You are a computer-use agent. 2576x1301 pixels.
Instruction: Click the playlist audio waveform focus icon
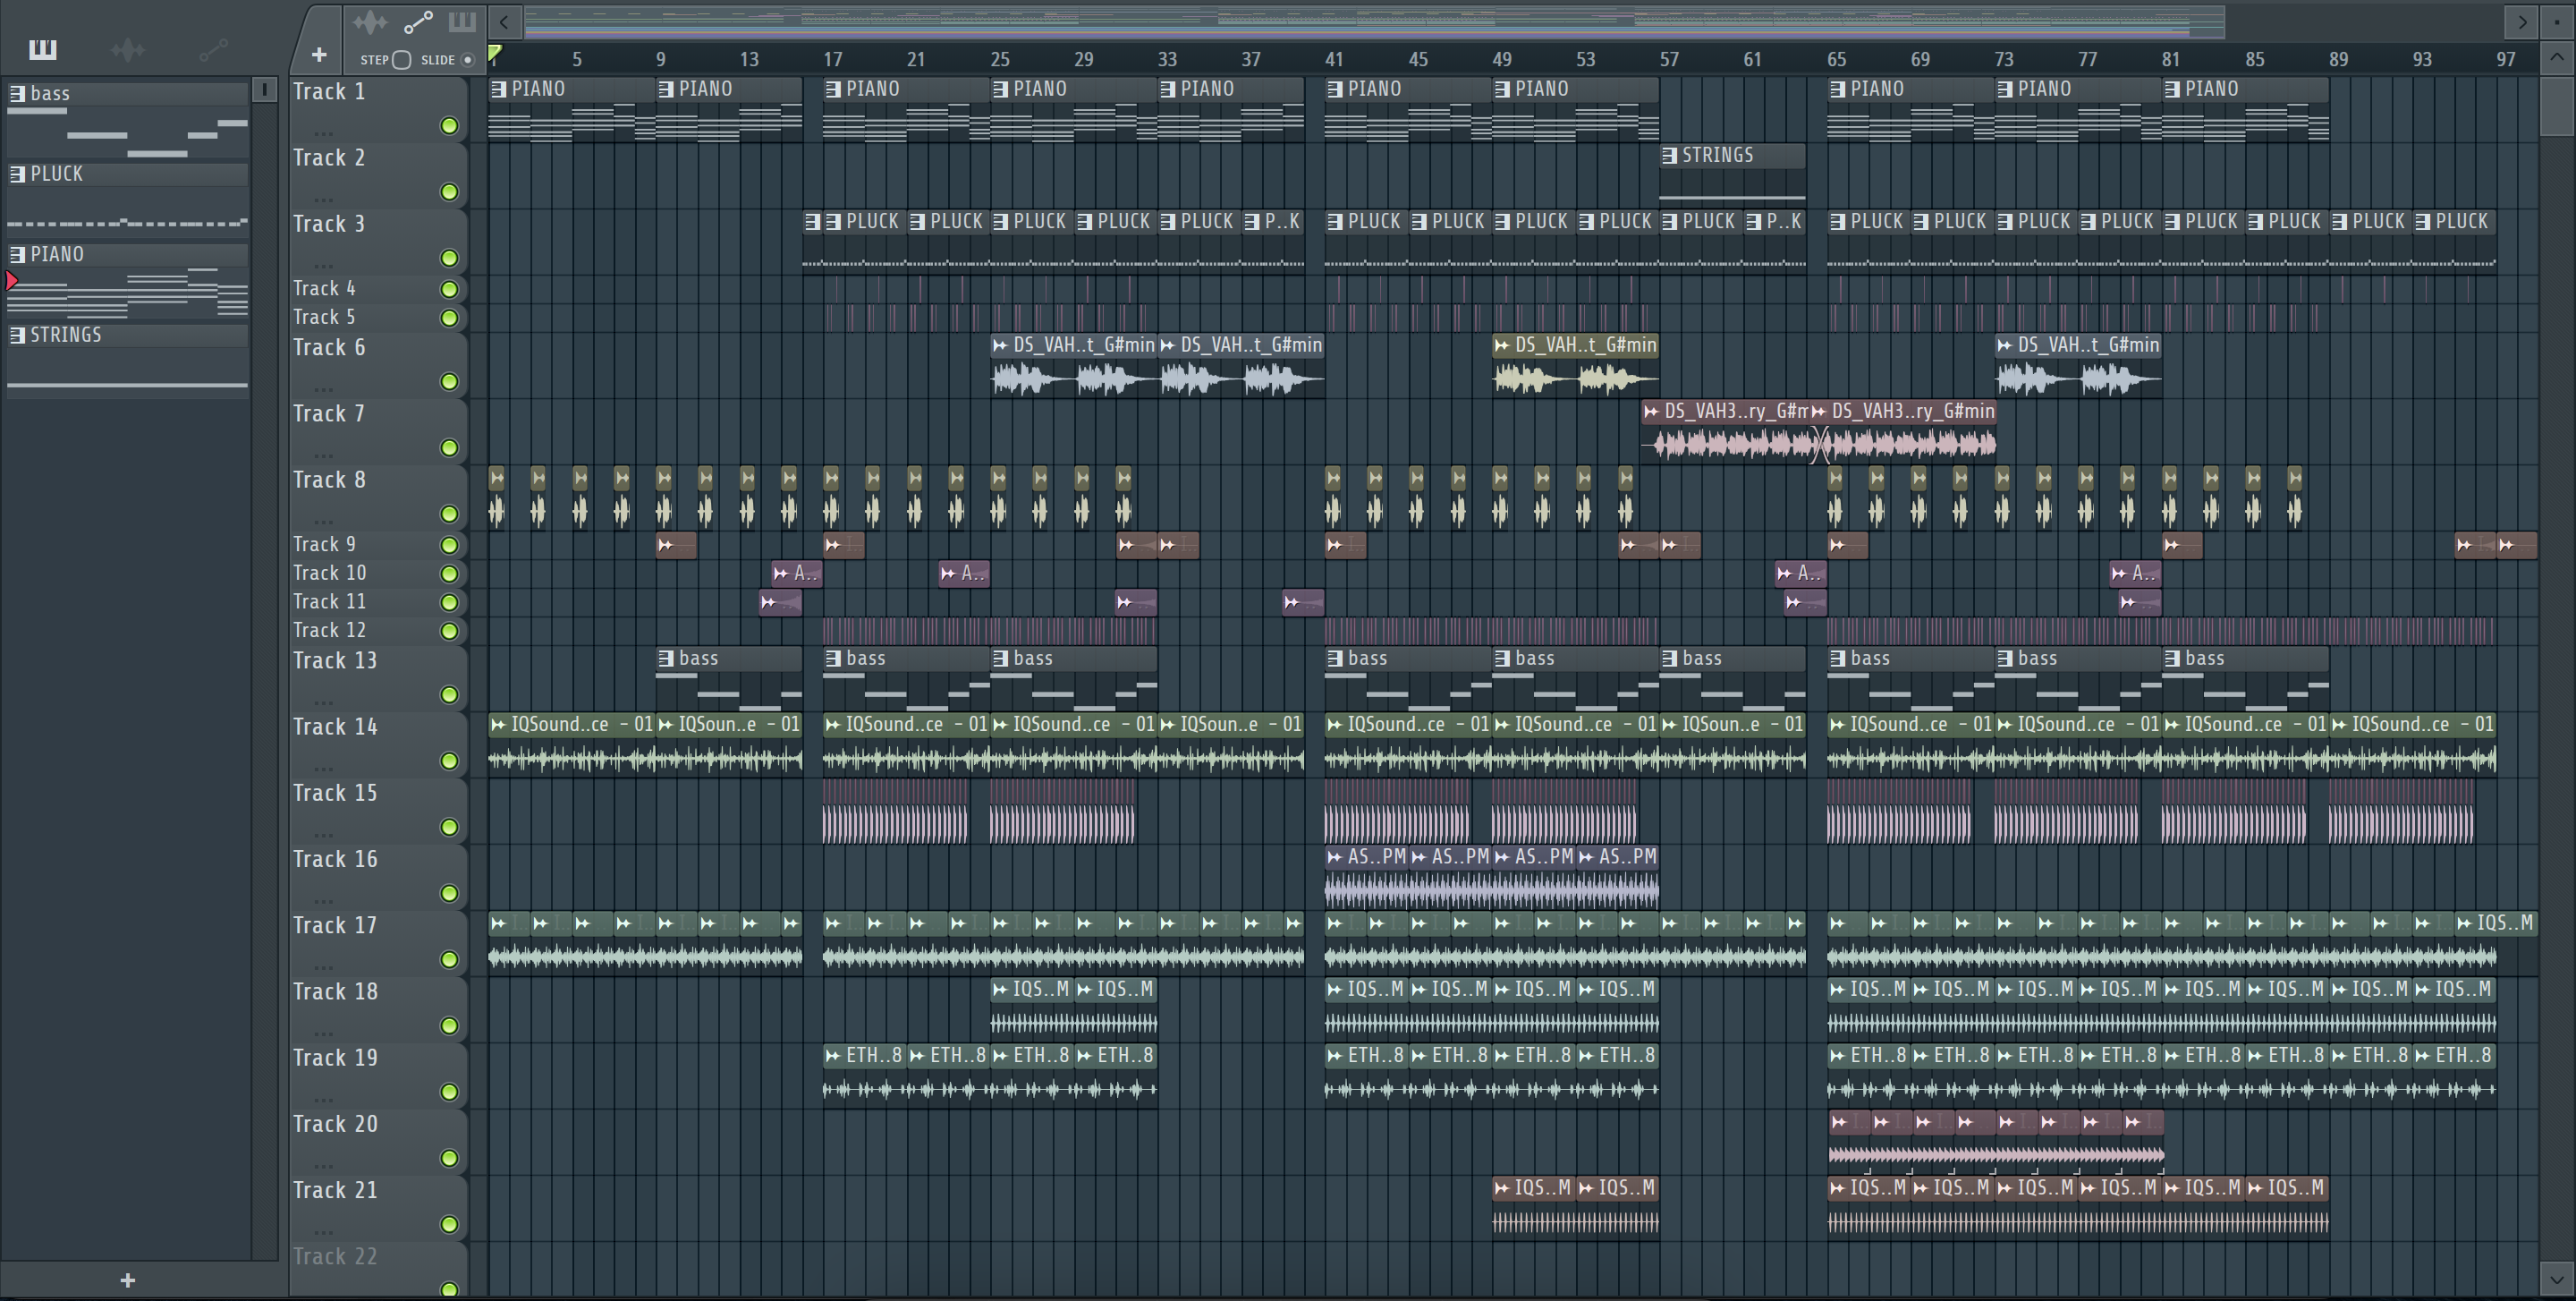(370, 22)
